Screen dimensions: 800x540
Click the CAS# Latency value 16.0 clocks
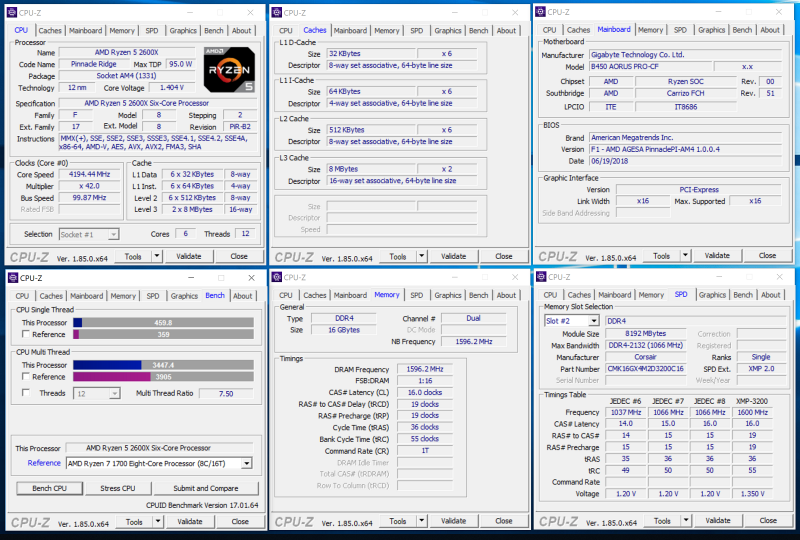tap(425, 392)
